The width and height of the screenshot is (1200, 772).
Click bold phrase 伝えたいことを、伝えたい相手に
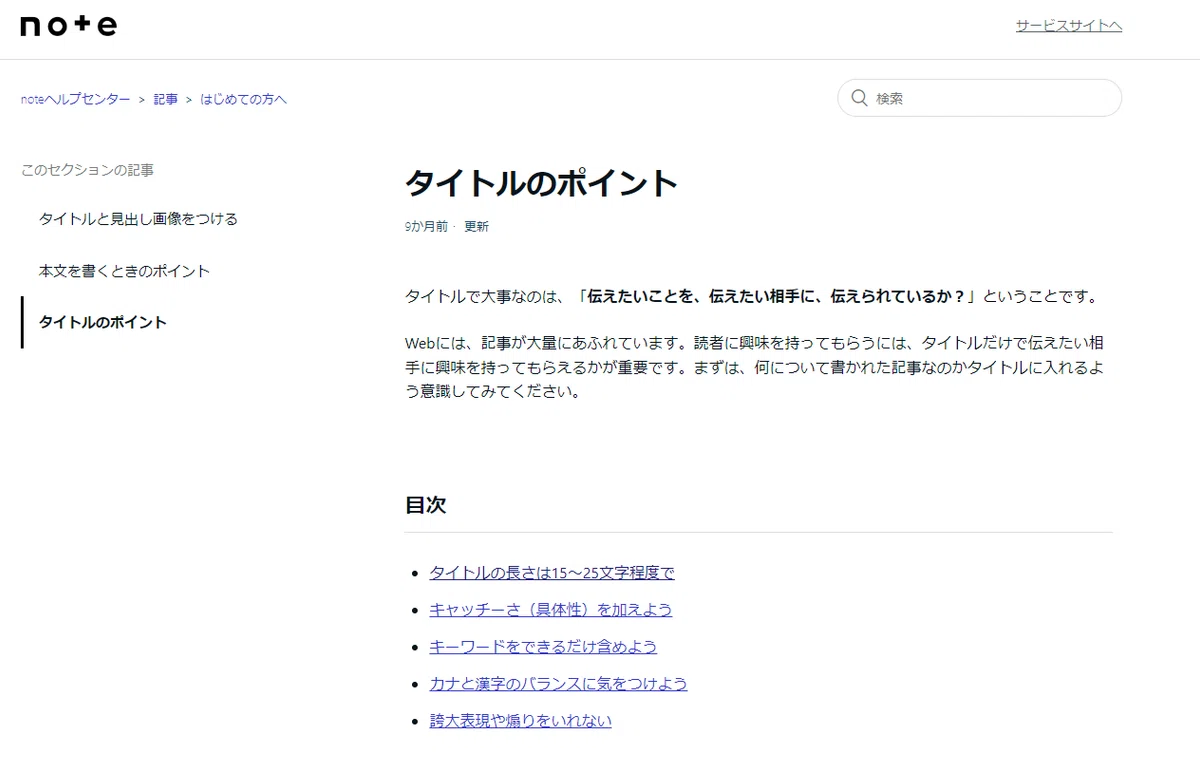[x=700, y=296]
